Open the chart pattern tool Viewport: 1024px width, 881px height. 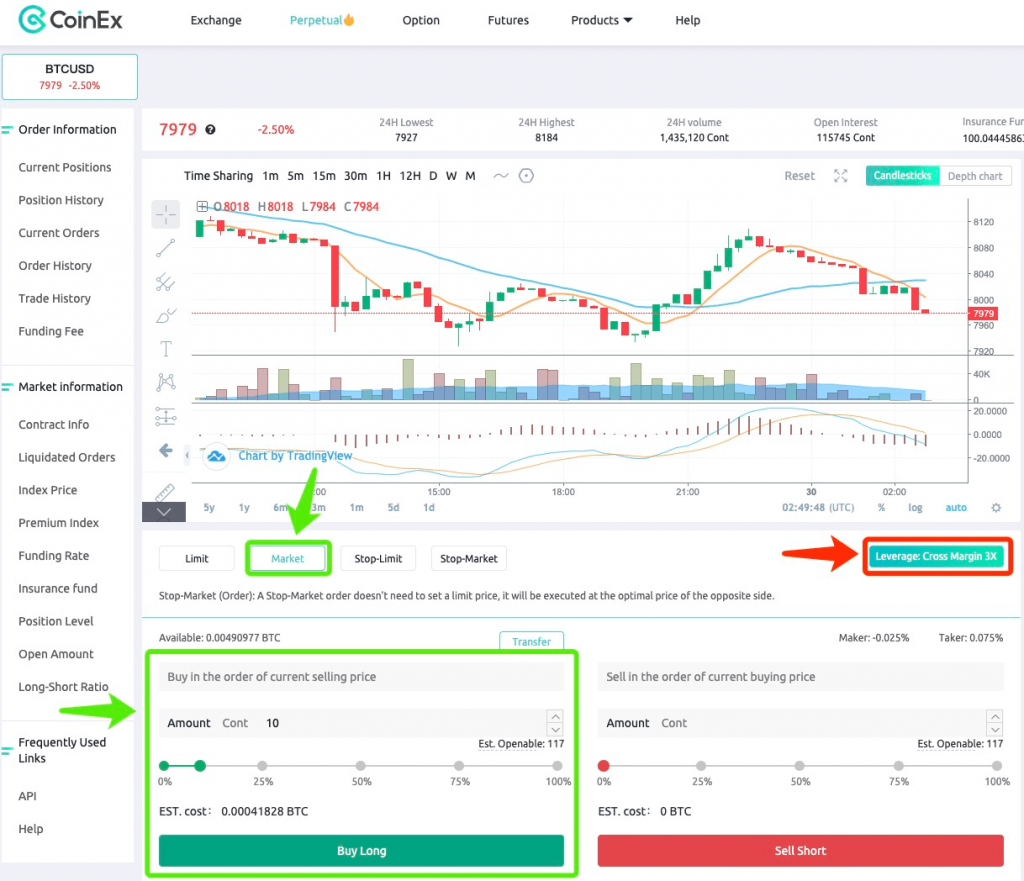166,382
